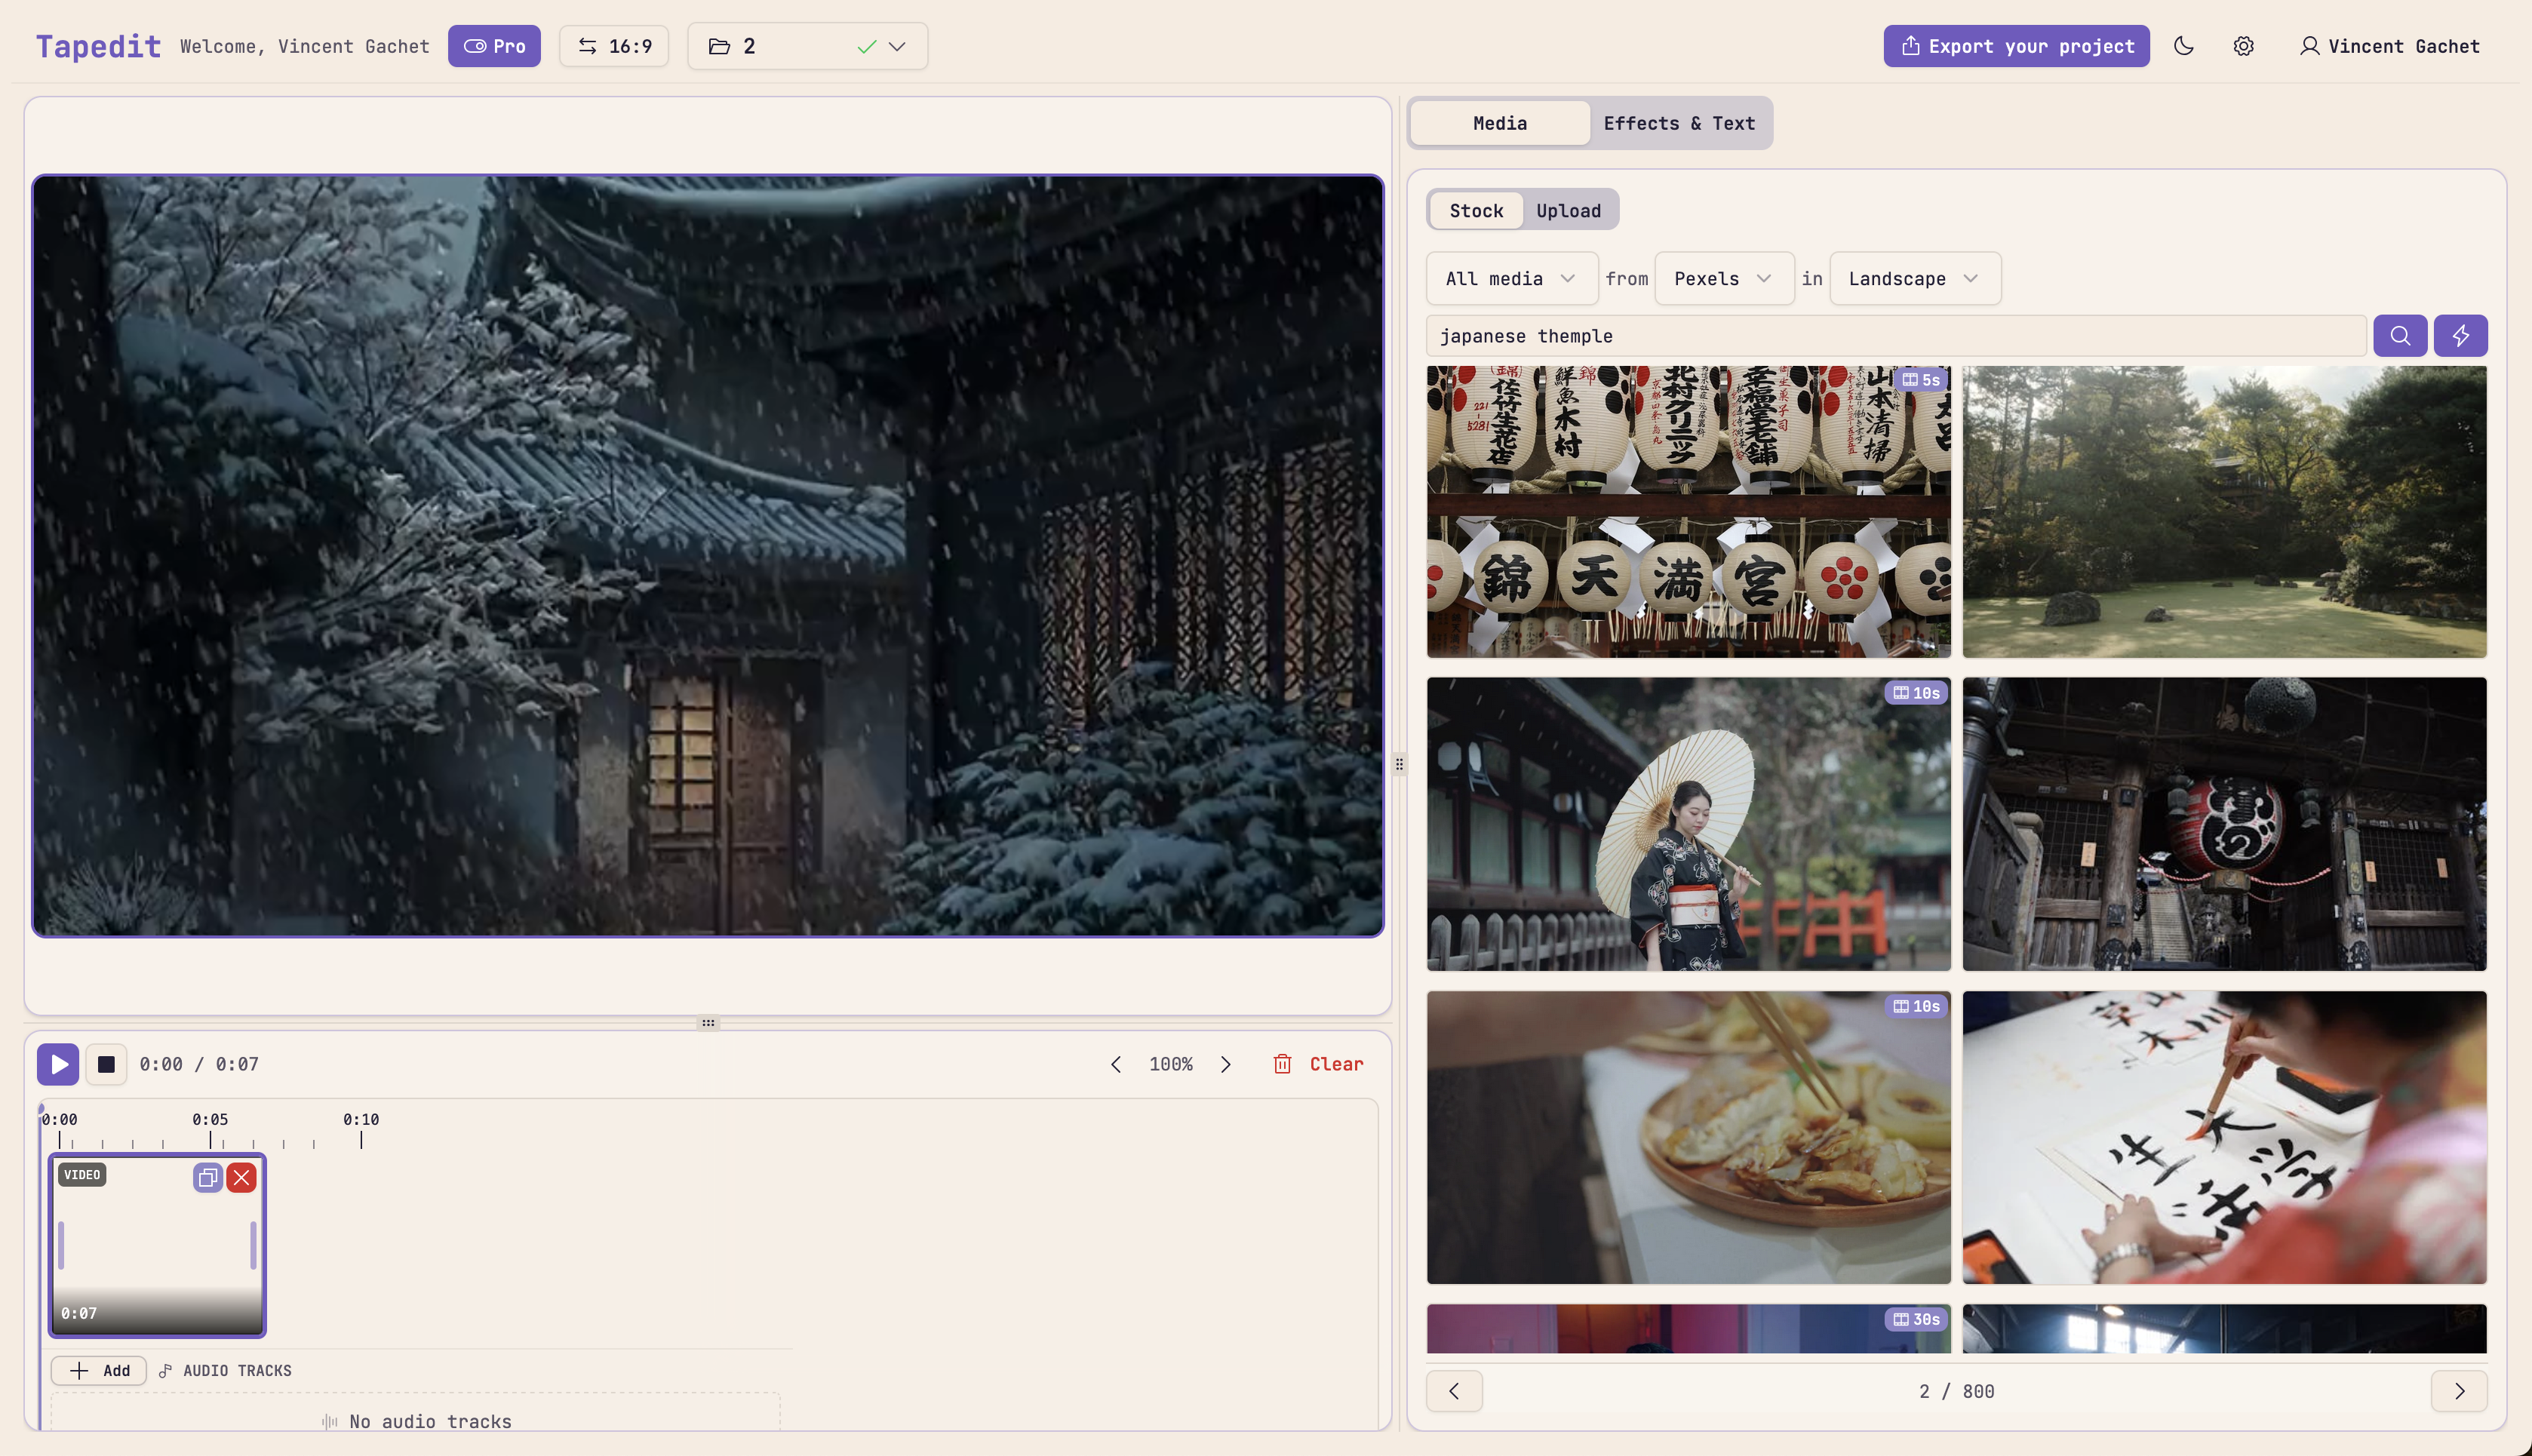This screenshot has width=2532, height=1456.
Task: Click the magnifier search button
Action: coord(2400,336)
